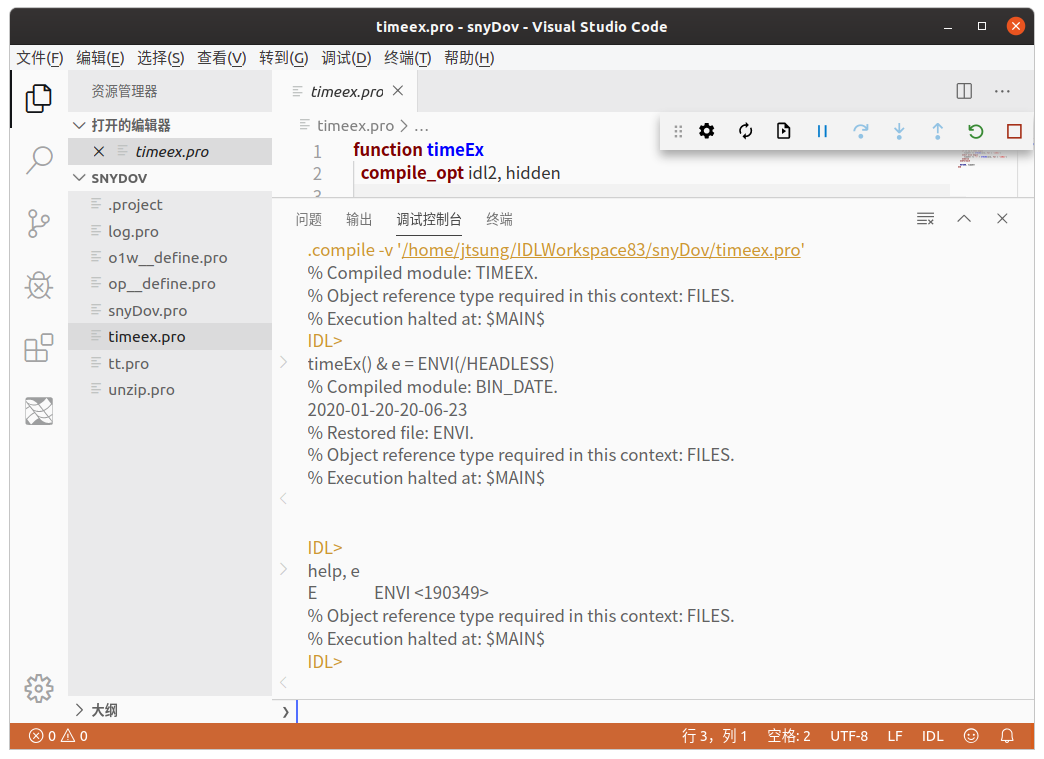Close timeex.pro in open editors list

pos(99,151)
